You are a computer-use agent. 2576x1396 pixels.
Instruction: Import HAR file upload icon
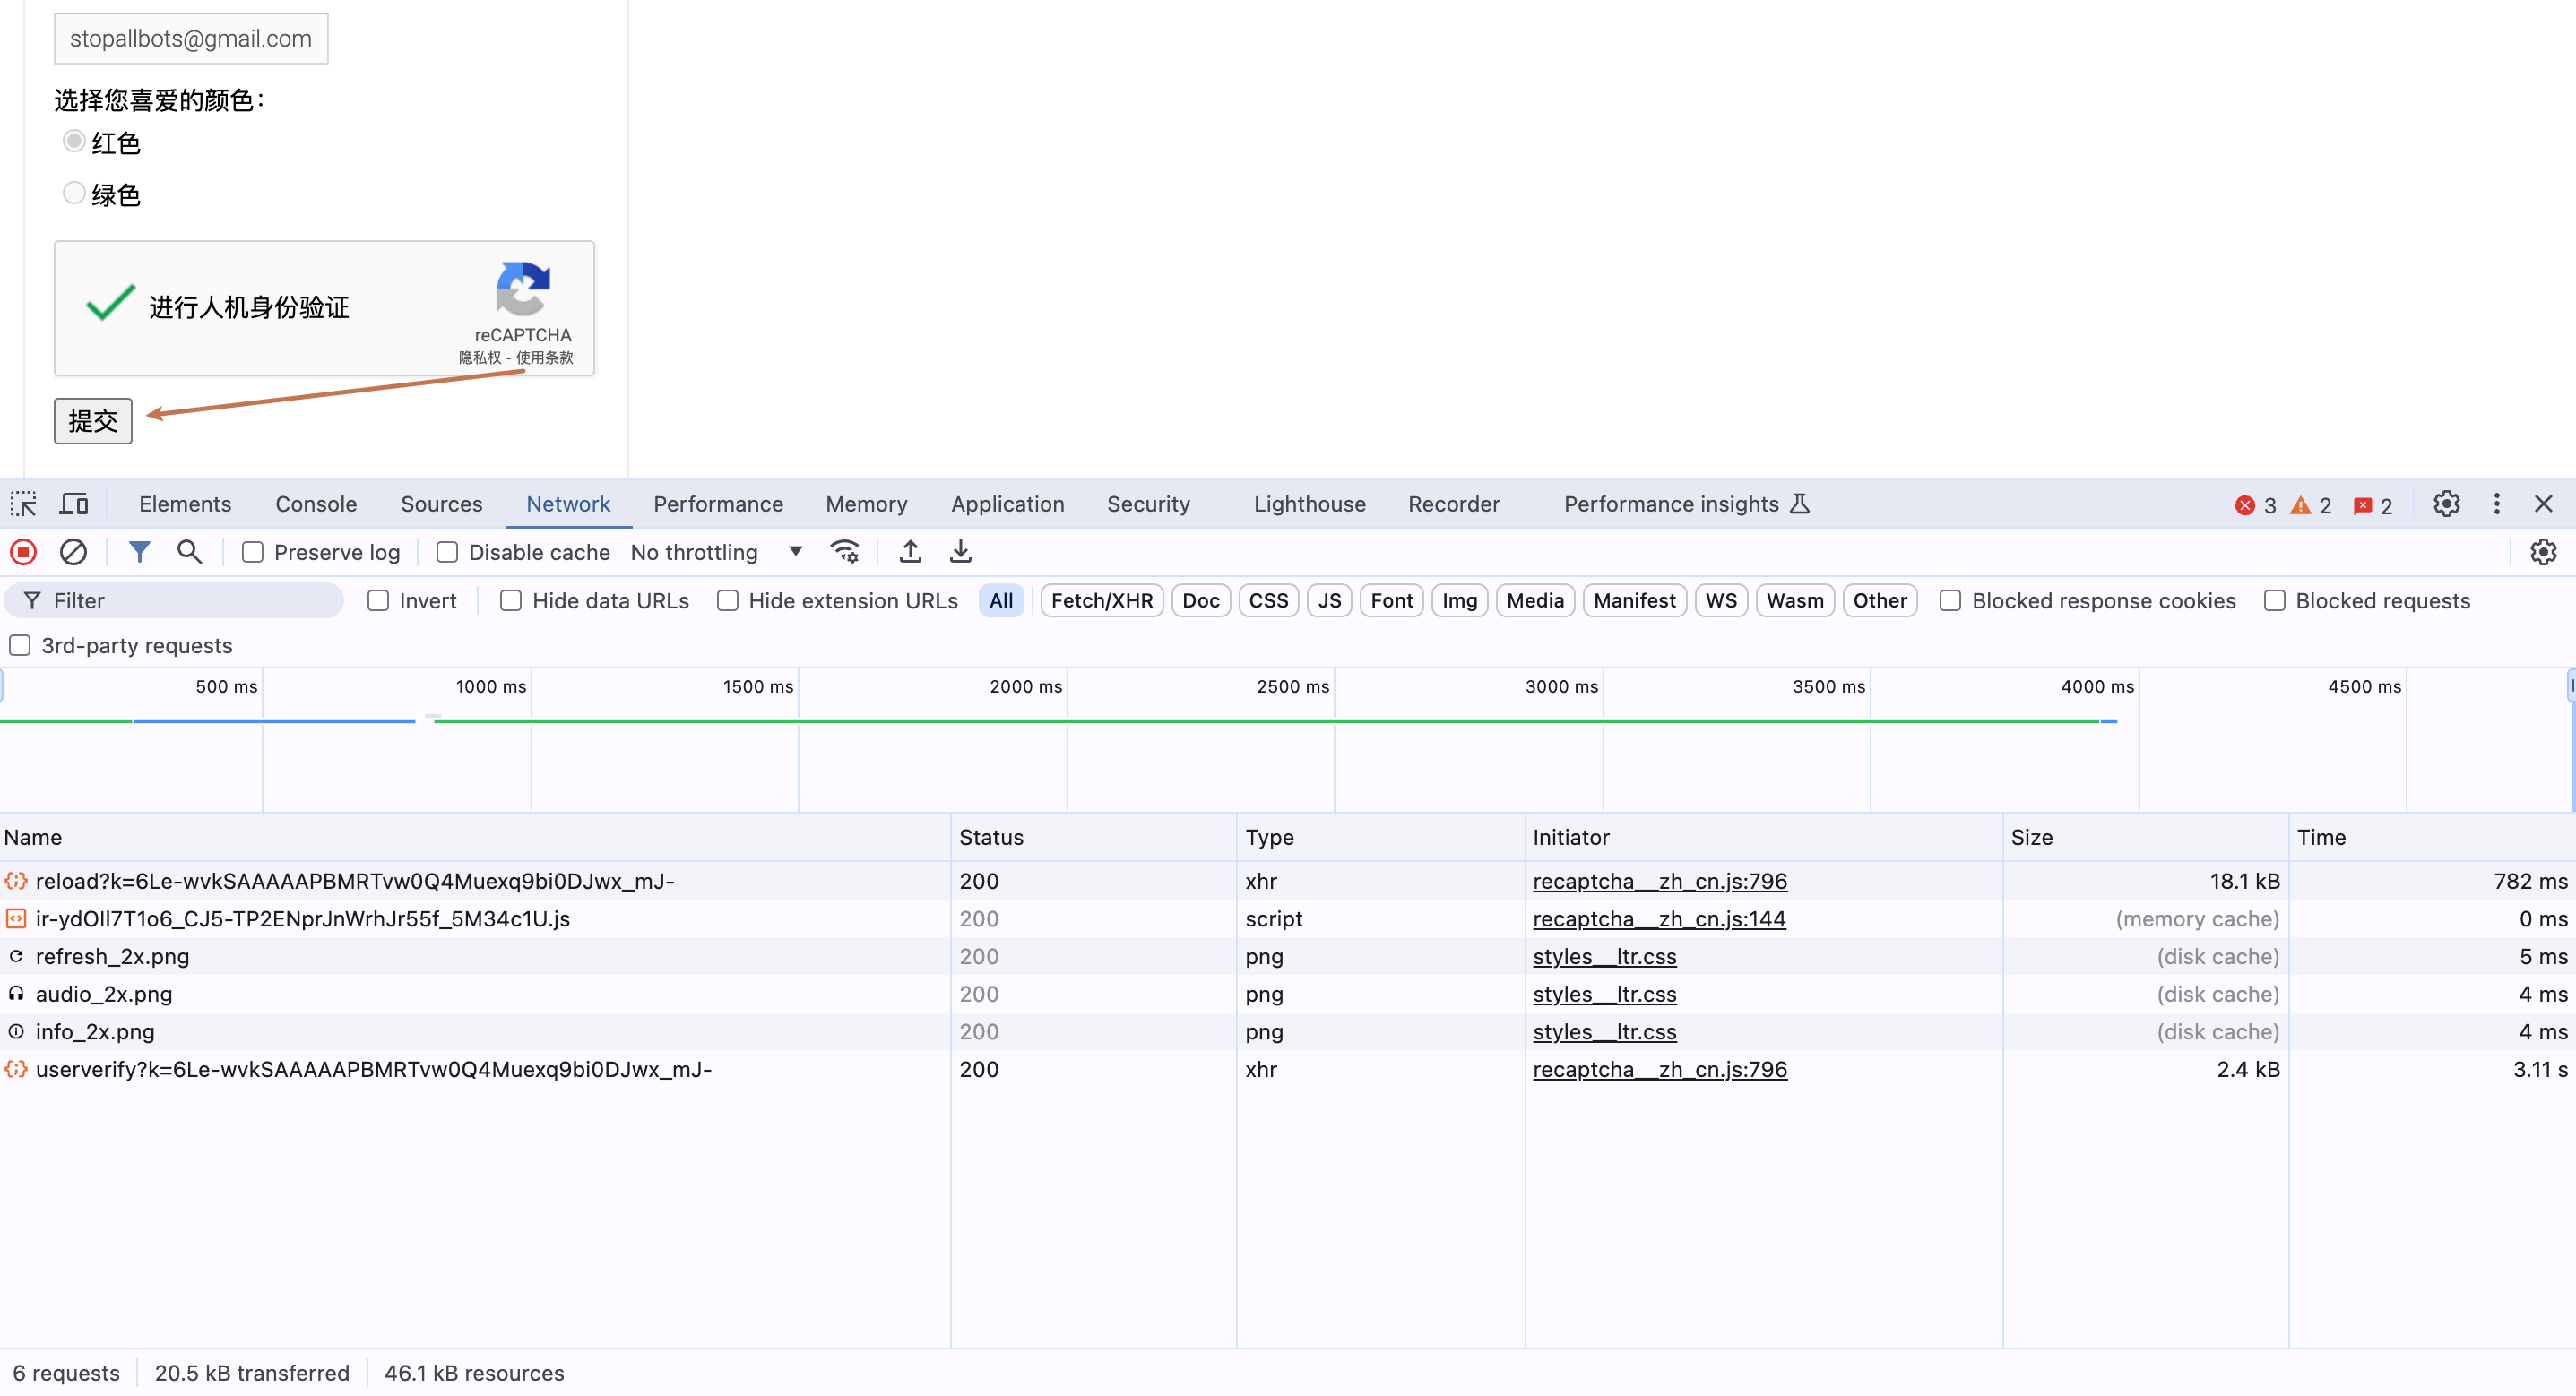click(910, 552)
